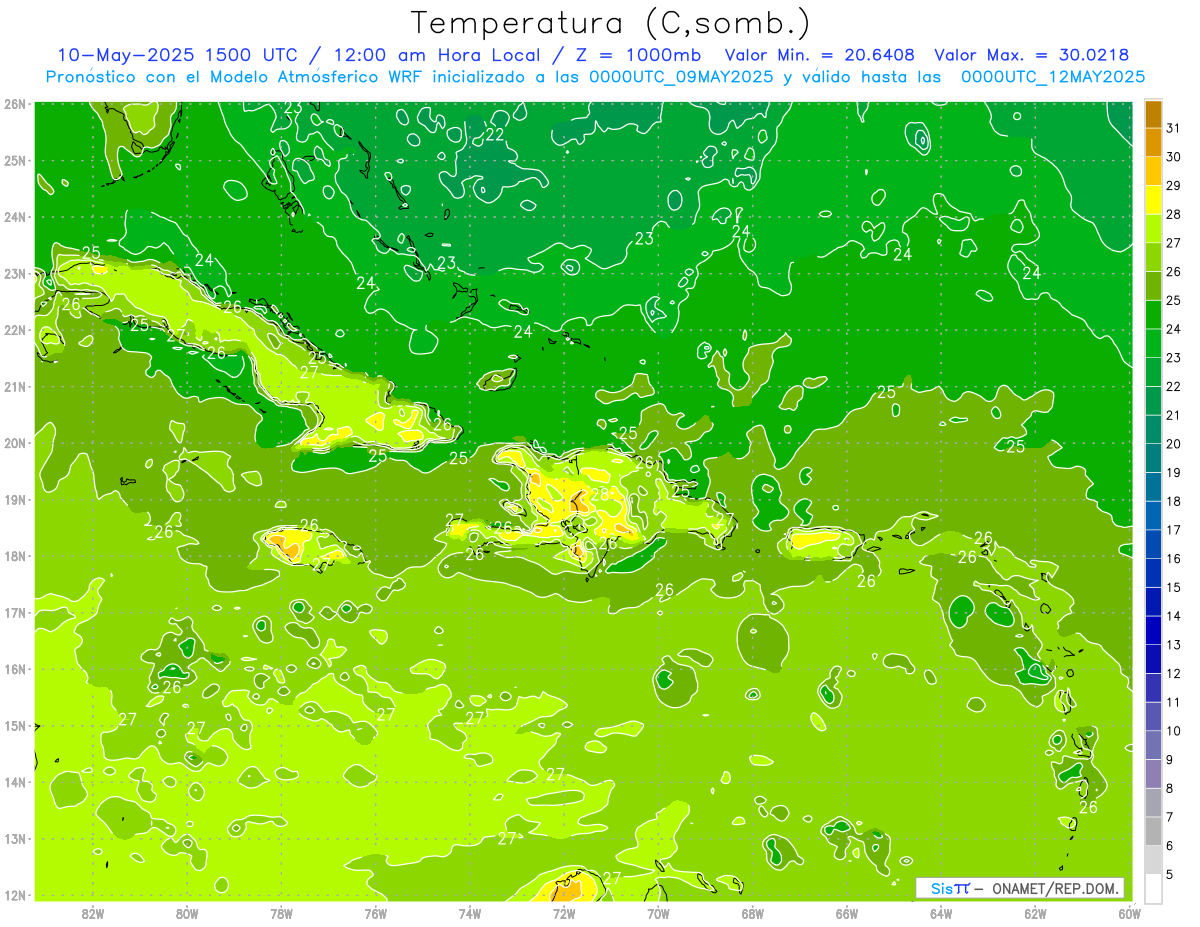Image resolution: width=1200 pixels, height=927 pixels.
Task: Click the contour label 28 over Hispaniola
Action: pos(599,494)
